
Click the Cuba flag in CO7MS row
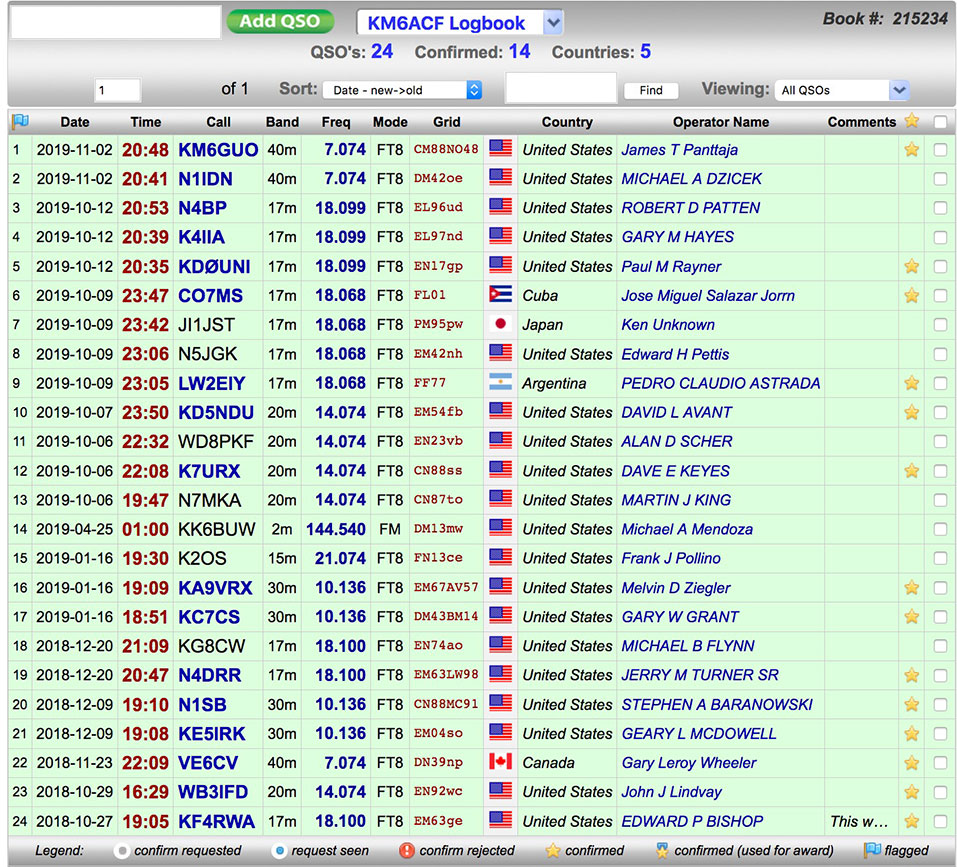coord(500,295)
